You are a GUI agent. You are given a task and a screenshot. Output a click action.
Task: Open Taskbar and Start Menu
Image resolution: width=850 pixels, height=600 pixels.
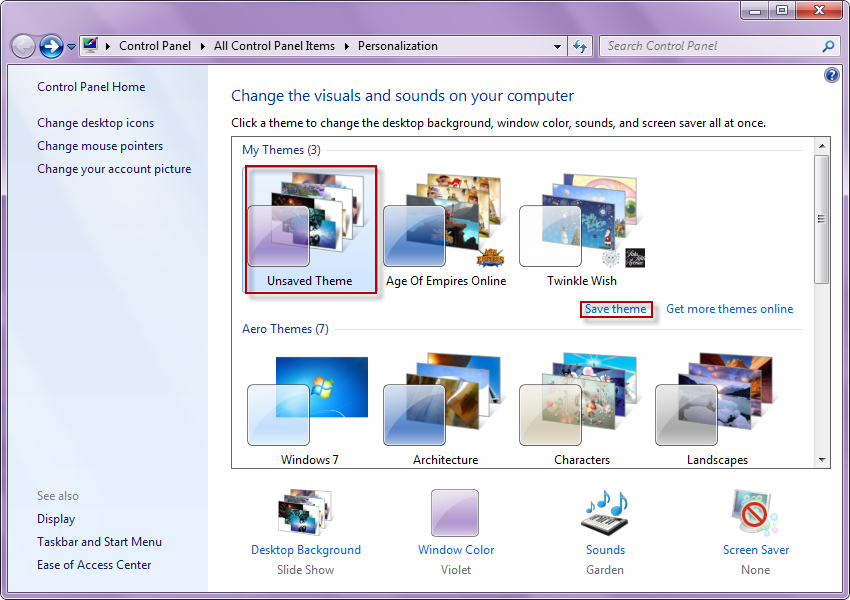pyautogui.click(x=99, y=542)
